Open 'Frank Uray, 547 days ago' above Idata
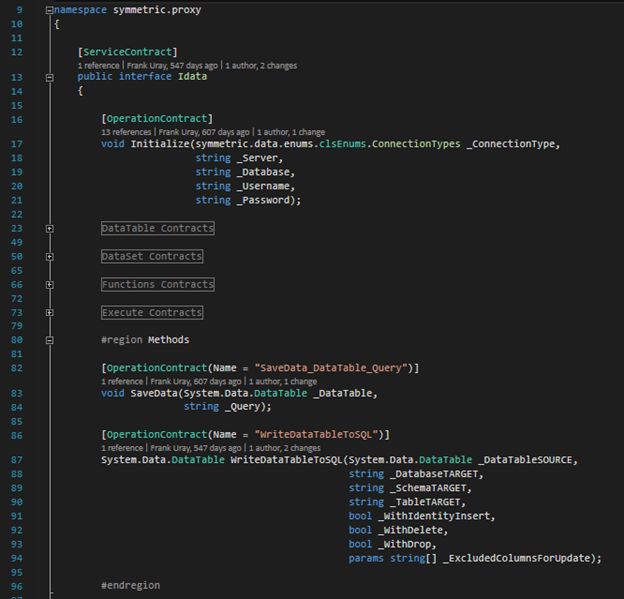Viewport: 624px width, 599px height. coord(172,66)
